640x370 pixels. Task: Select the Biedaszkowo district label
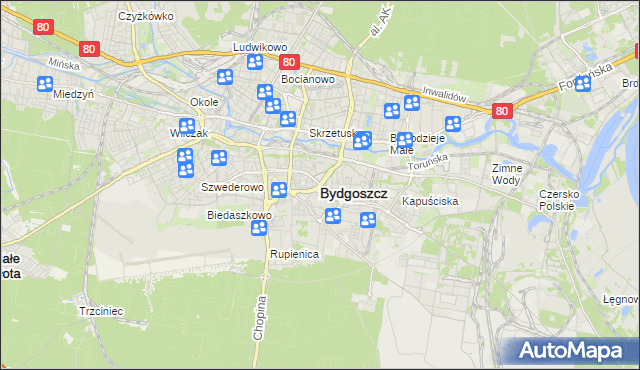(239, 215)
